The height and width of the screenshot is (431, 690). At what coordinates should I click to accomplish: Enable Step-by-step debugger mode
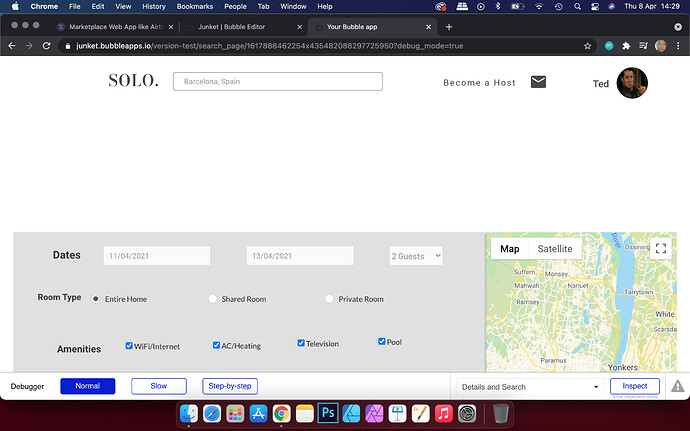click(230, 386)
